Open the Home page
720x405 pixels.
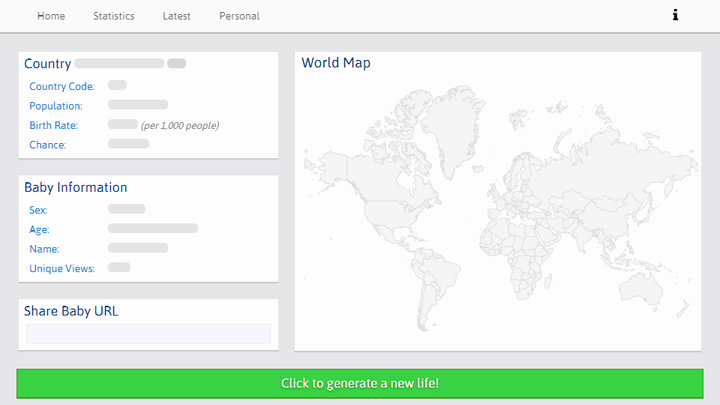[51, 16]
